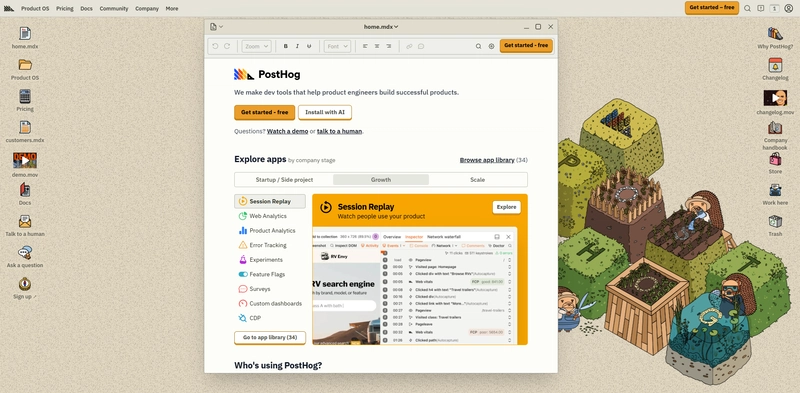
Task: Select Error Tracking in the apps list
Action: [270, 245]
